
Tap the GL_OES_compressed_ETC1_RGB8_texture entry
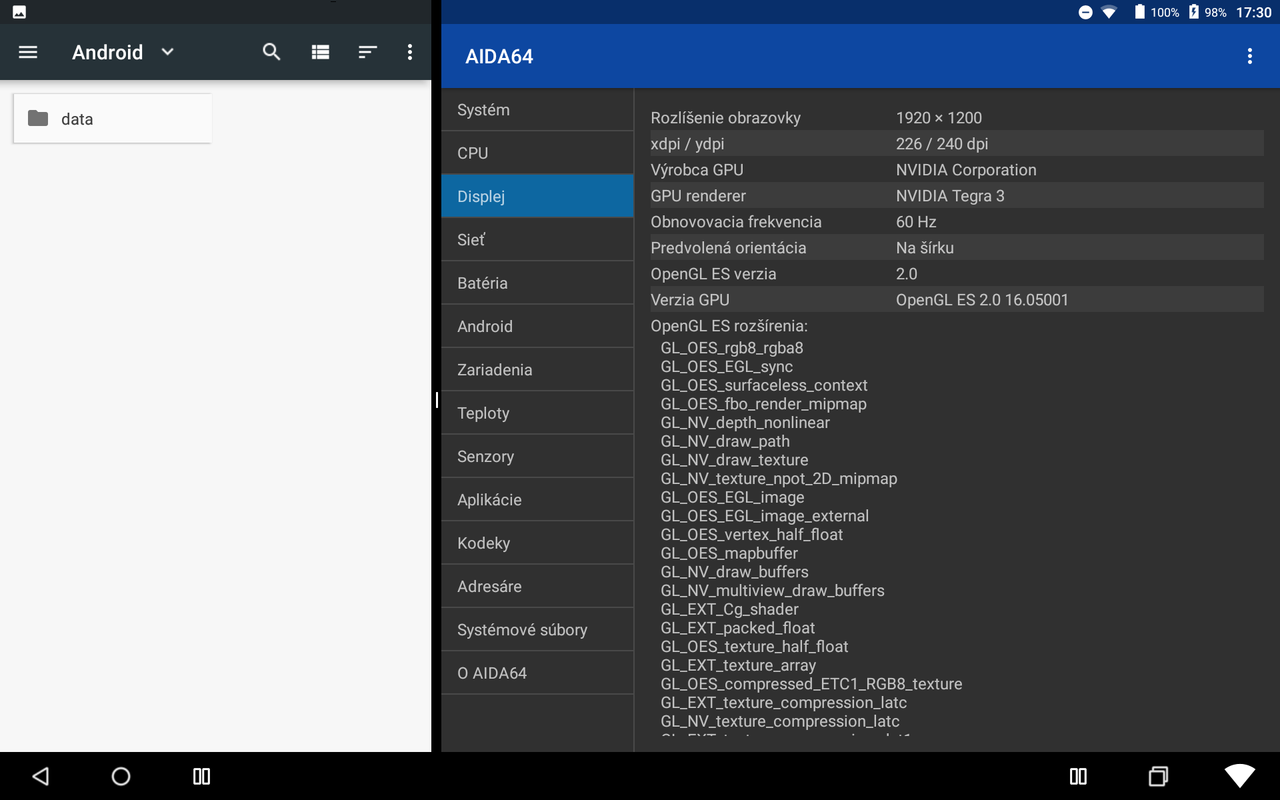coord(811,684)
